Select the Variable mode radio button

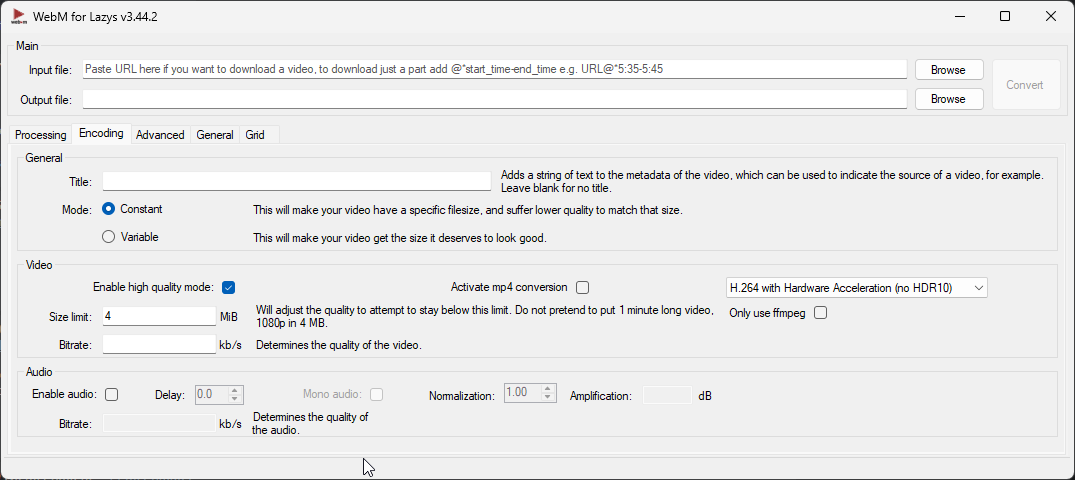click(108, 237)
